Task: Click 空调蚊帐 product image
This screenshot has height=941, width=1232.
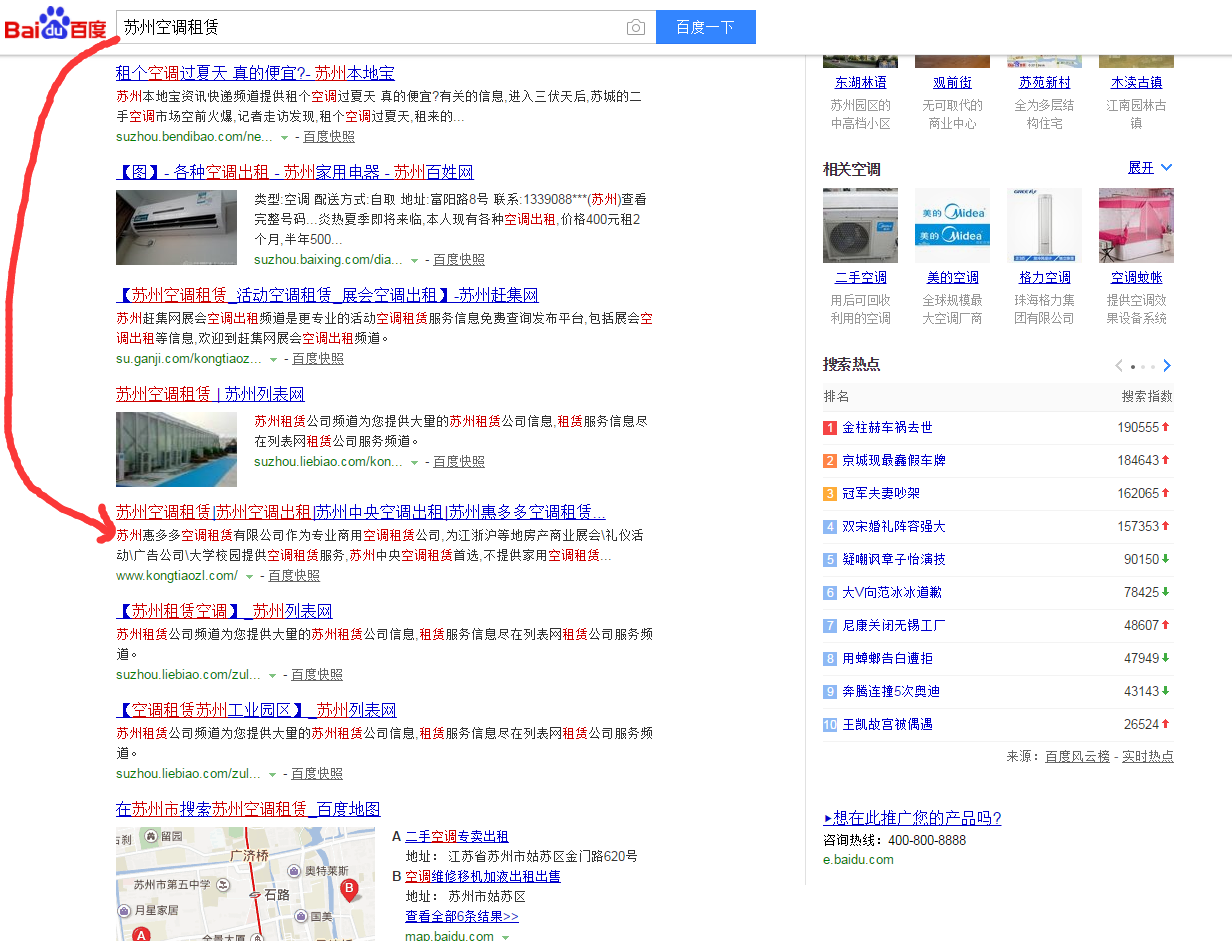Action: pyautogui.click(x=1136, y=226)
